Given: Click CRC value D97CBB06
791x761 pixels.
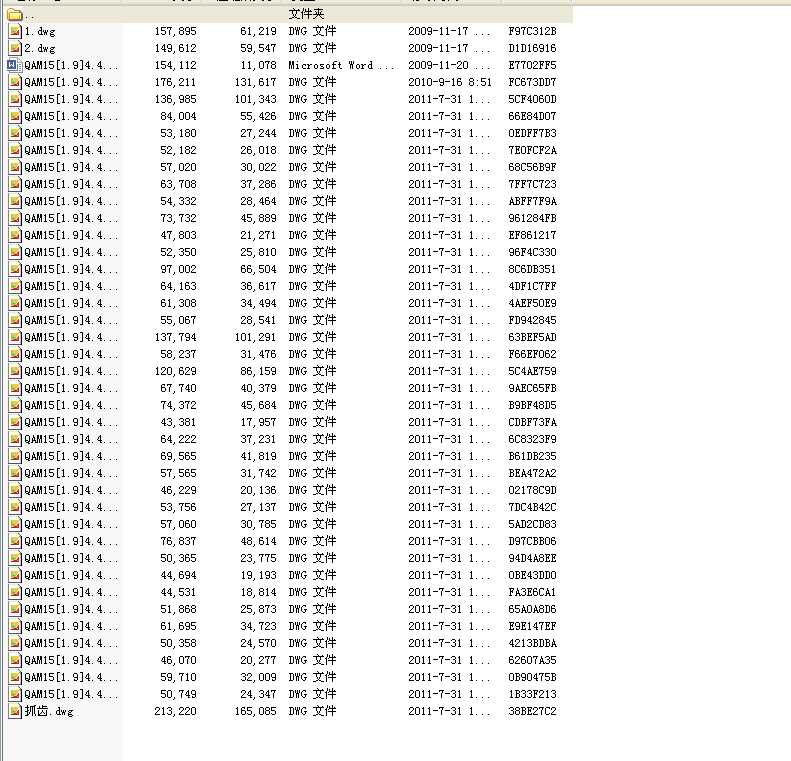Looking at the screenshot, I should coord(532,541).
